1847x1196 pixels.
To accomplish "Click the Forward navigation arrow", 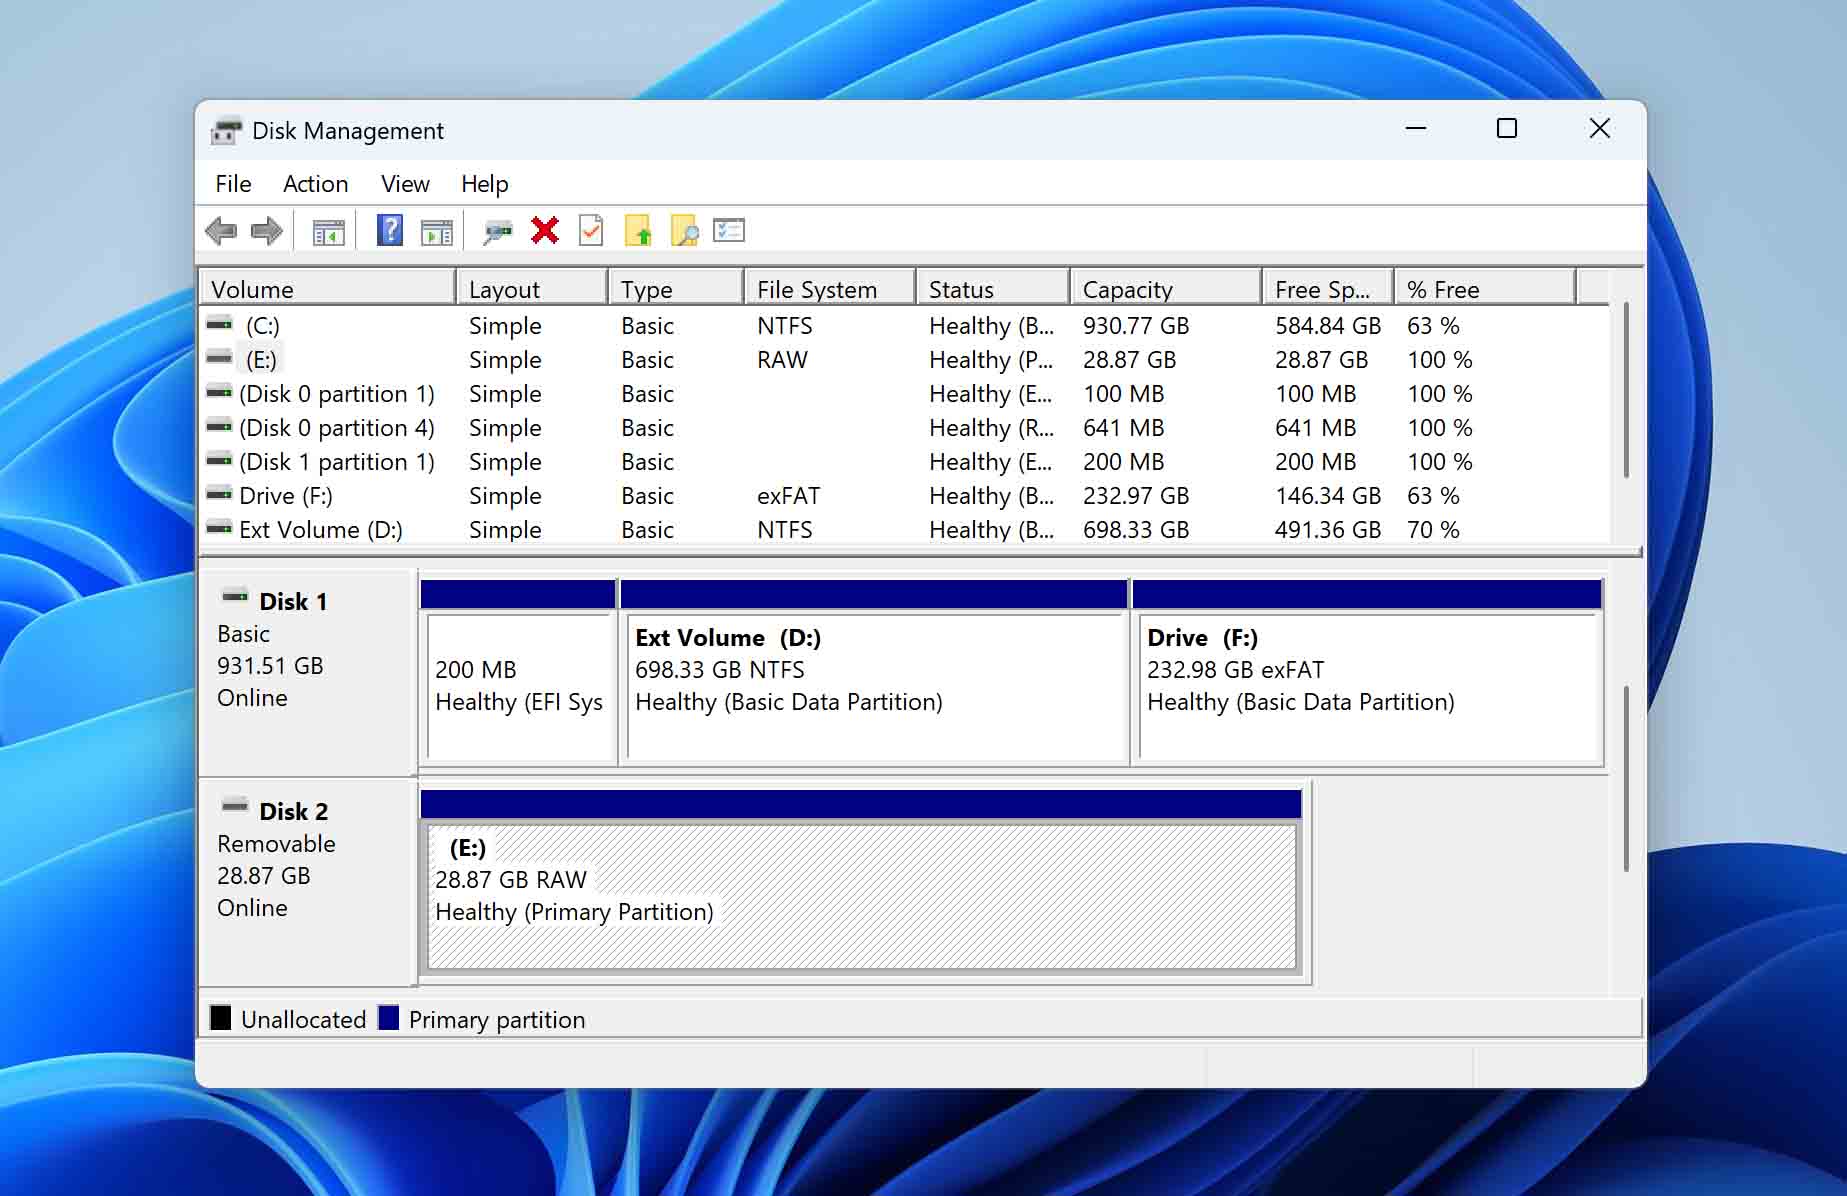I will (x=266, y=230).
